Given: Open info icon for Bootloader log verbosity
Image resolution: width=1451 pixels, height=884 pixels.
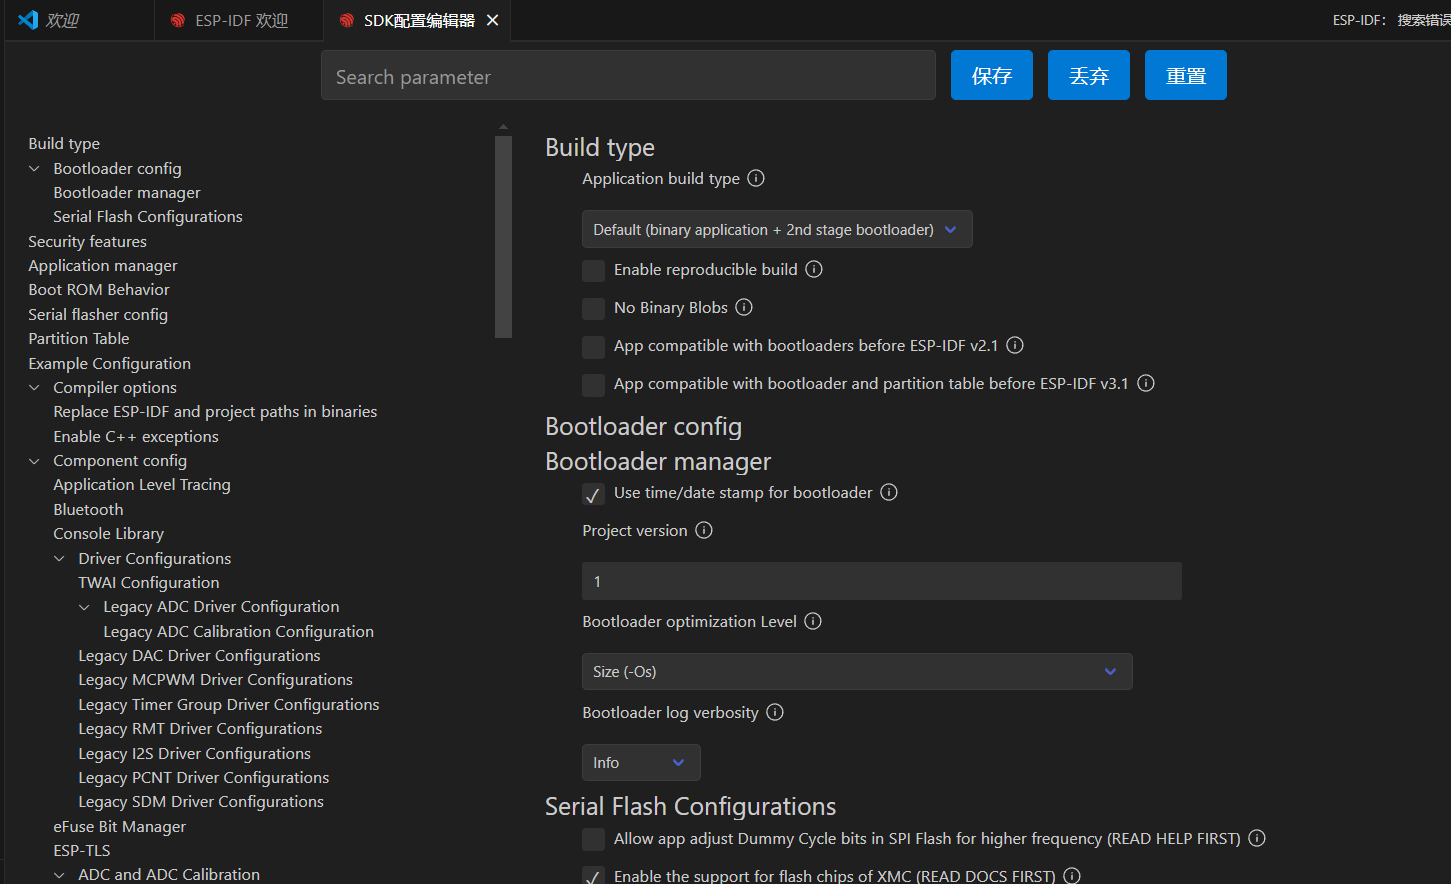Looking at the screenshot, I should [775, 713].
